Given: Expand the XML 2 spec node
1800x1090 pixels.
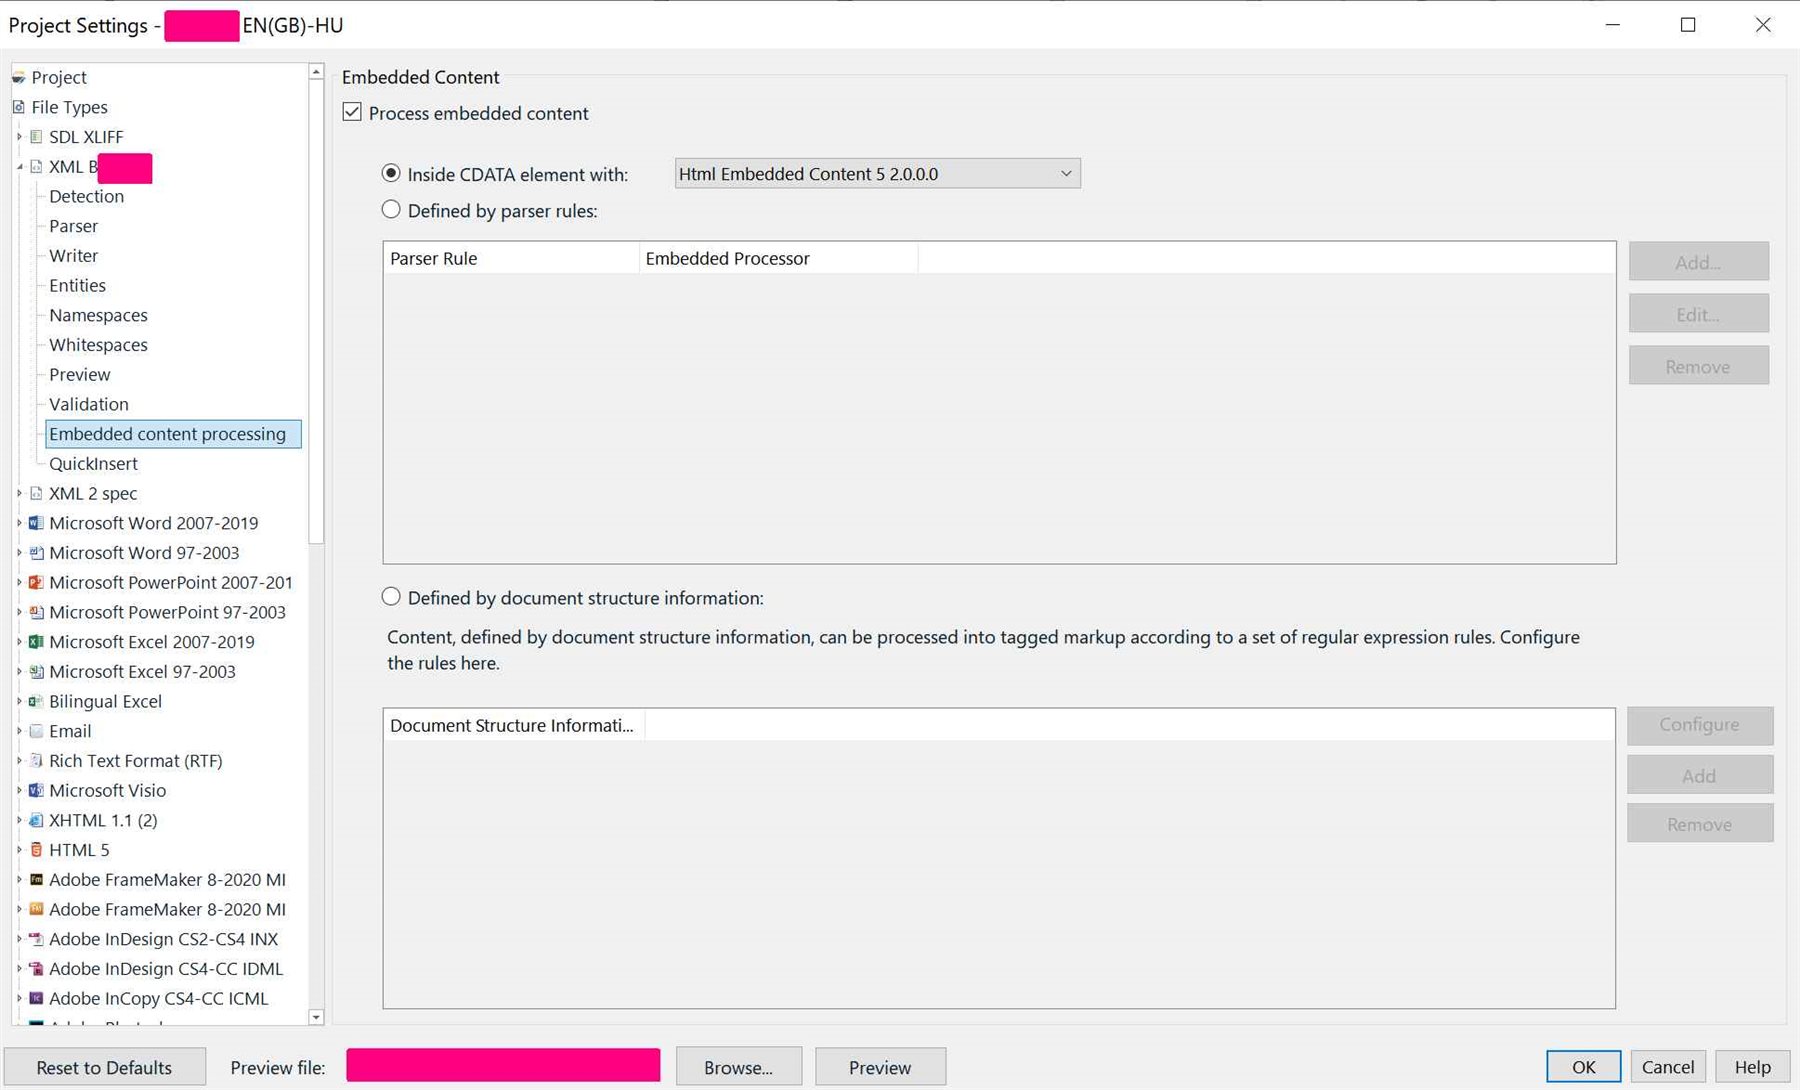Looking at the screenshot, I should pos(19,493).
